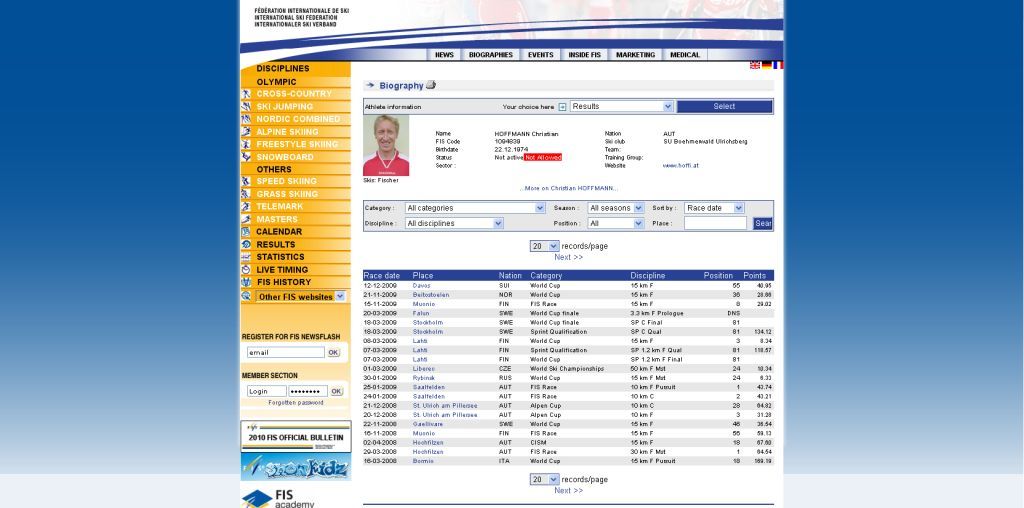1024x508 pixels.
Task: Click the OK button next to email field
Action: click(333, 353)
